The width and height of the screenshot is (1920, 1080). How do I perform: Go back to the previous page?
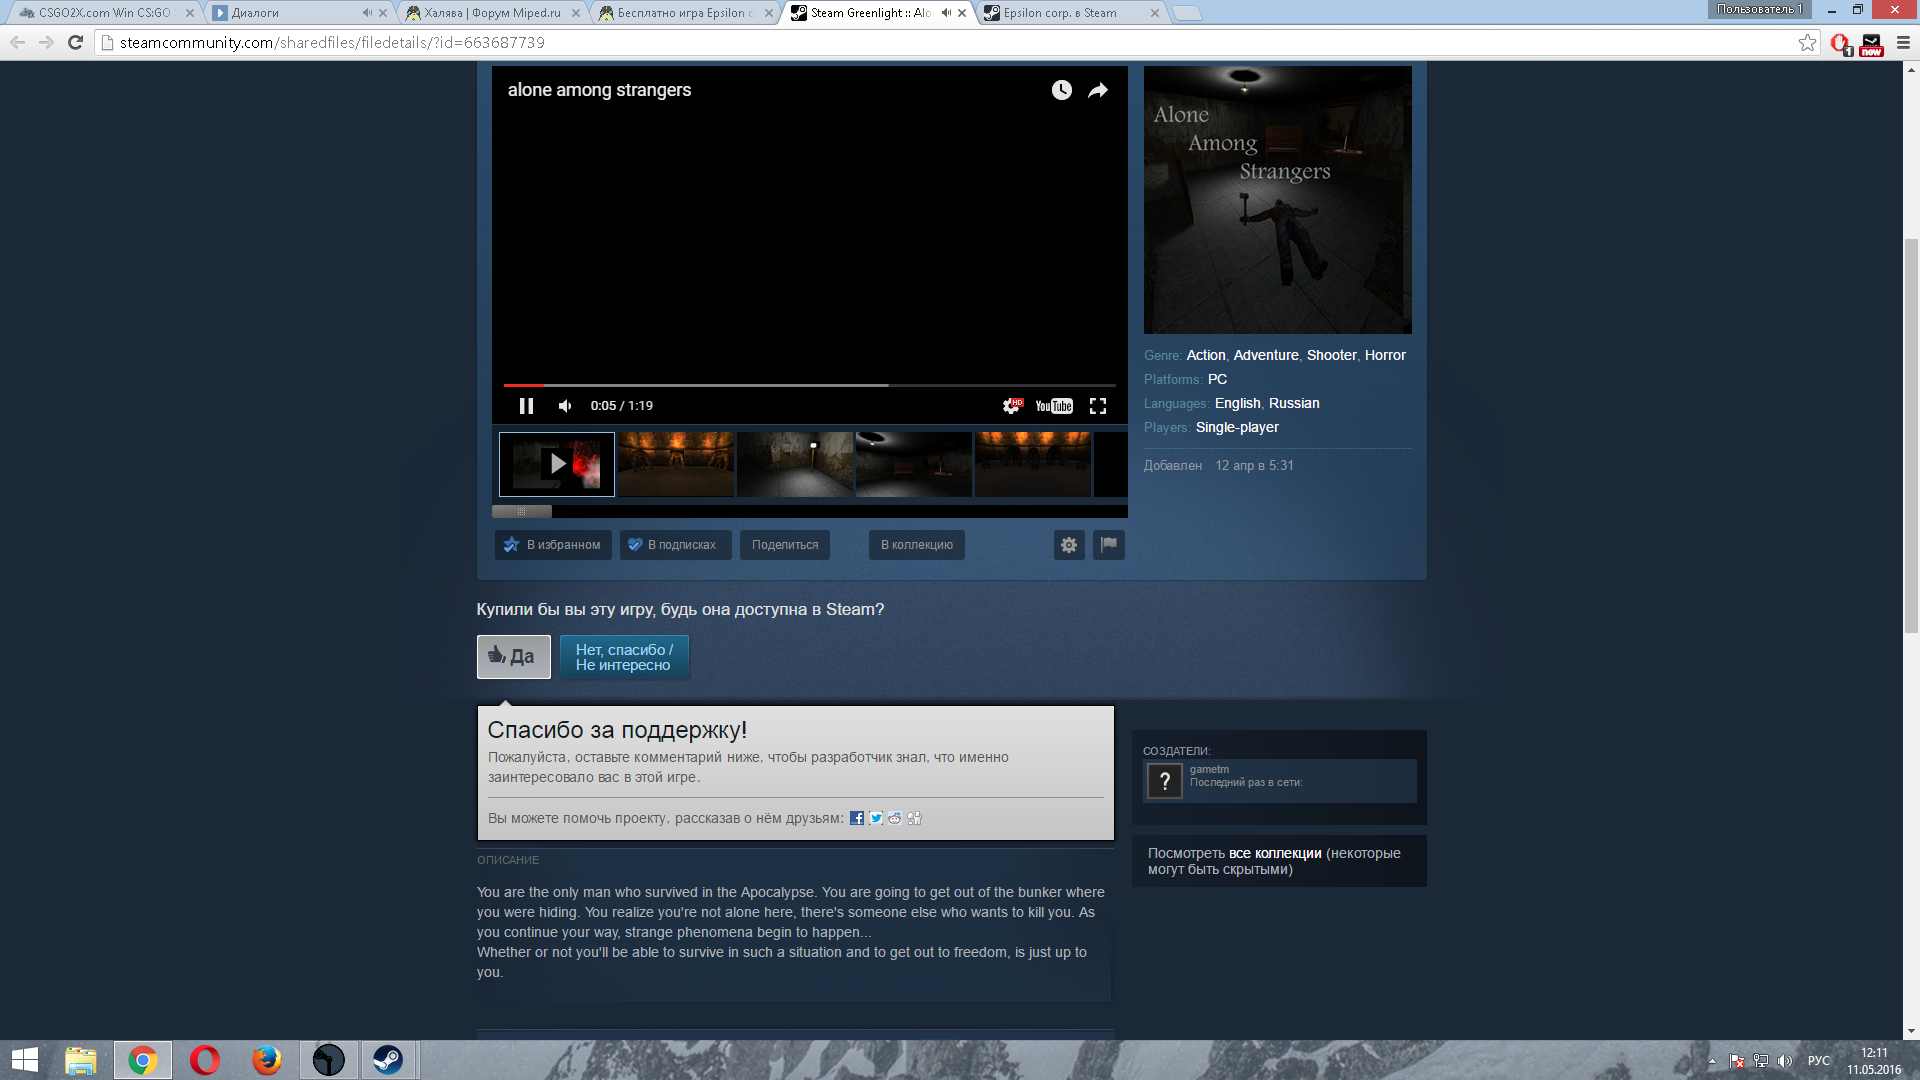coord(17,42)
